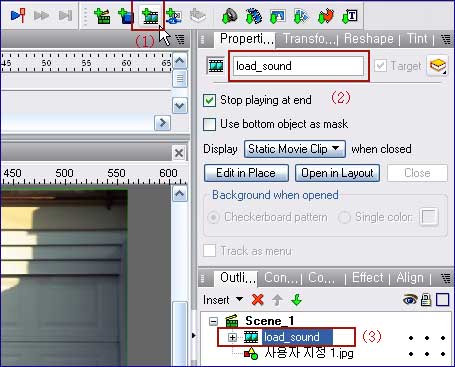This screenshot has height=367, width=455.
Task: Click the green move down arrow
Action: [x=296, y=300]
